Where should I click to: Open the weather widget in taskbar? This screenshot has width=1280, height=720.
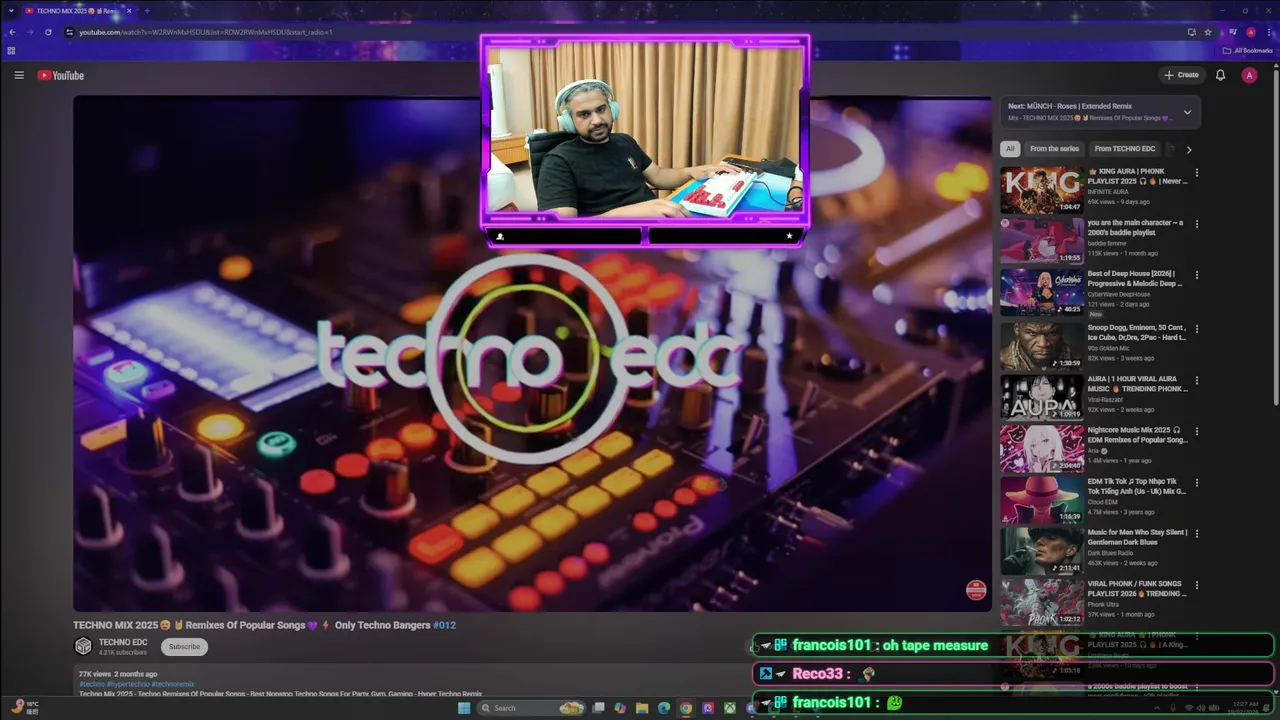pos(26,707)
